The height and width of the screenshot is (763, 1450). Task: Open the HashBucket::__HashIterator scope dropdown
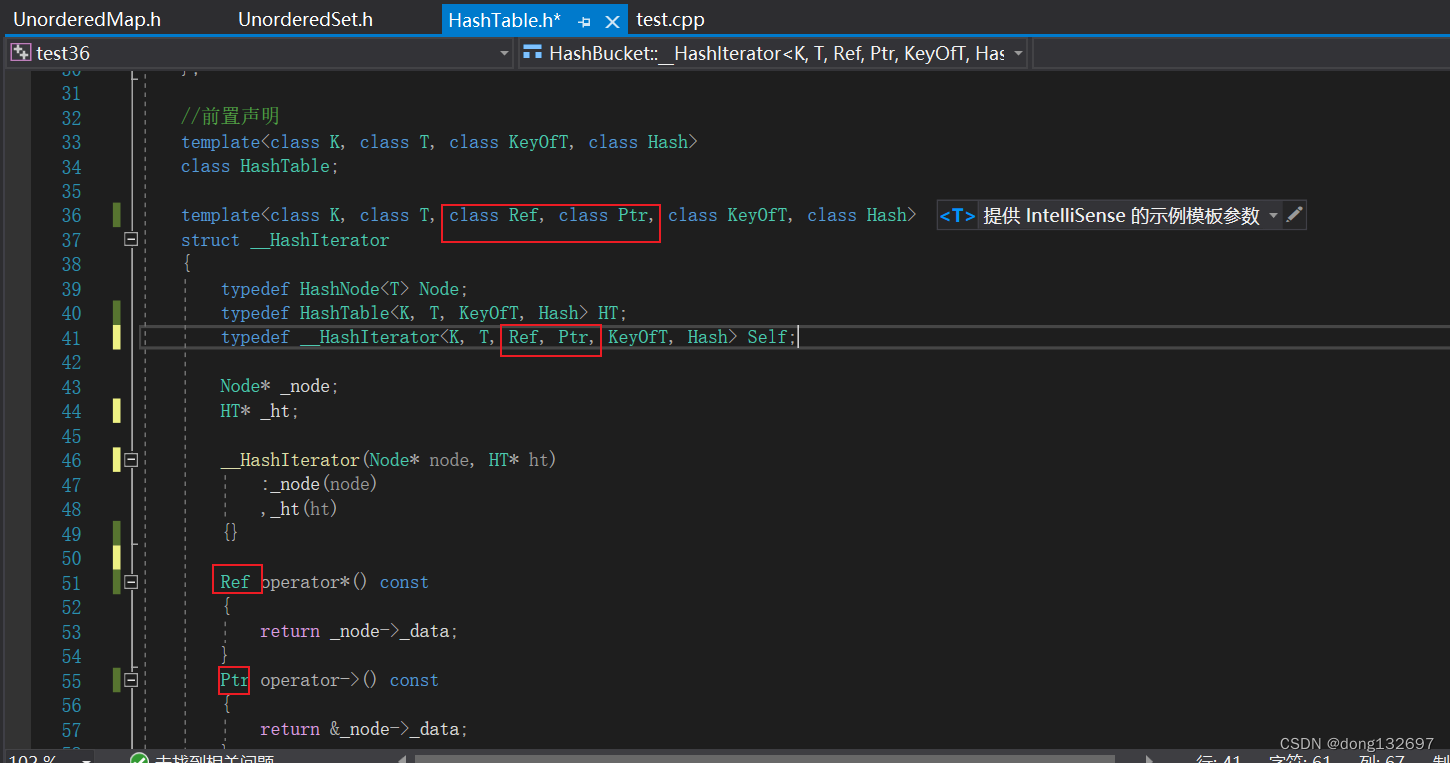[x=1018, y=53]
